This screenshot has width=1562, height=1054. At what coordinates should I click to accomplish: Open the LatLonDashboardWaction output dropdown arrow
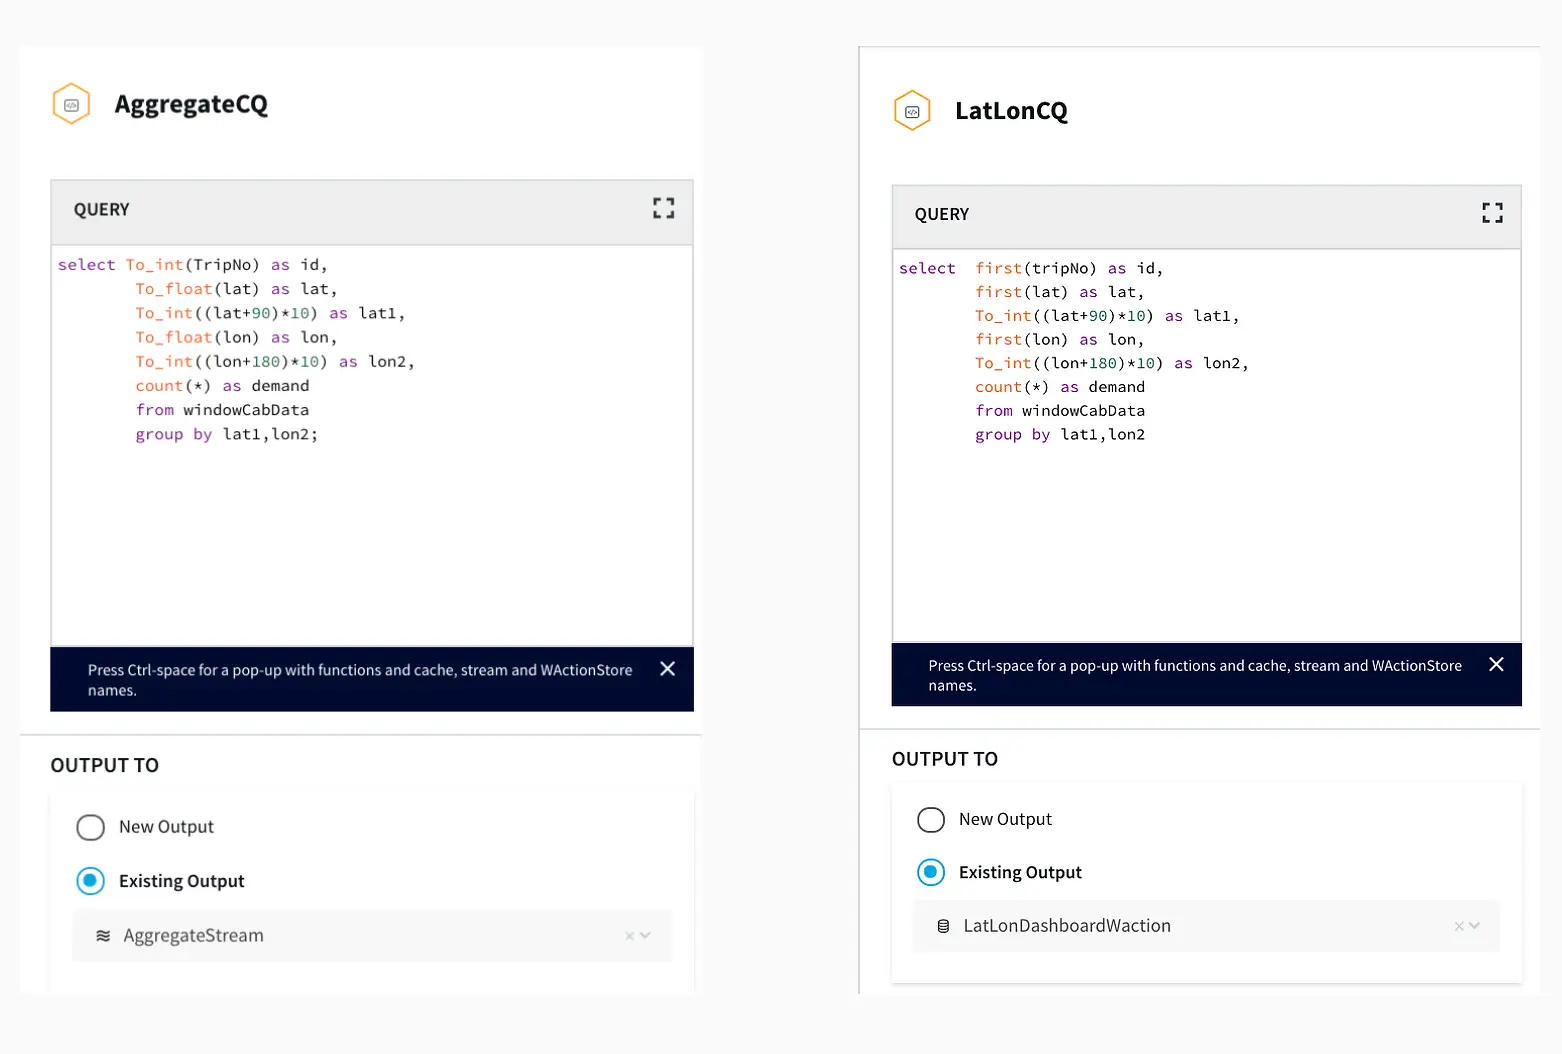(x=1474, y=926)
